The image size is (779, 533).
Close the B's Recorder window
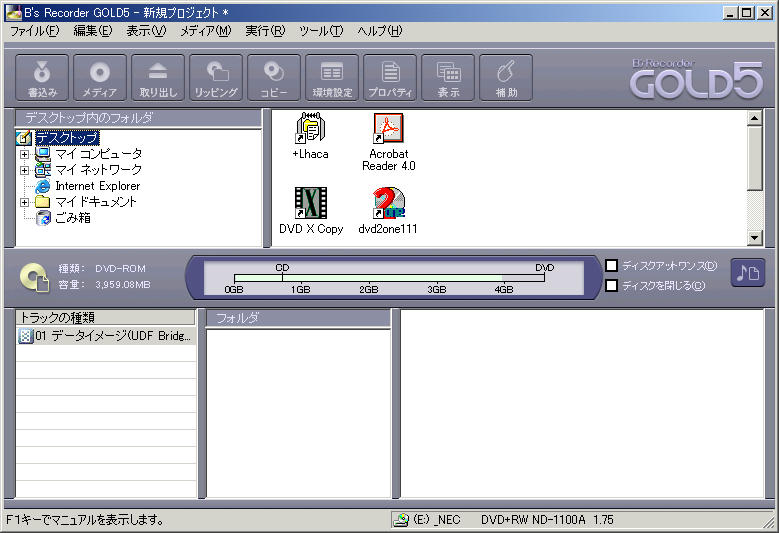tap(765, 13)
